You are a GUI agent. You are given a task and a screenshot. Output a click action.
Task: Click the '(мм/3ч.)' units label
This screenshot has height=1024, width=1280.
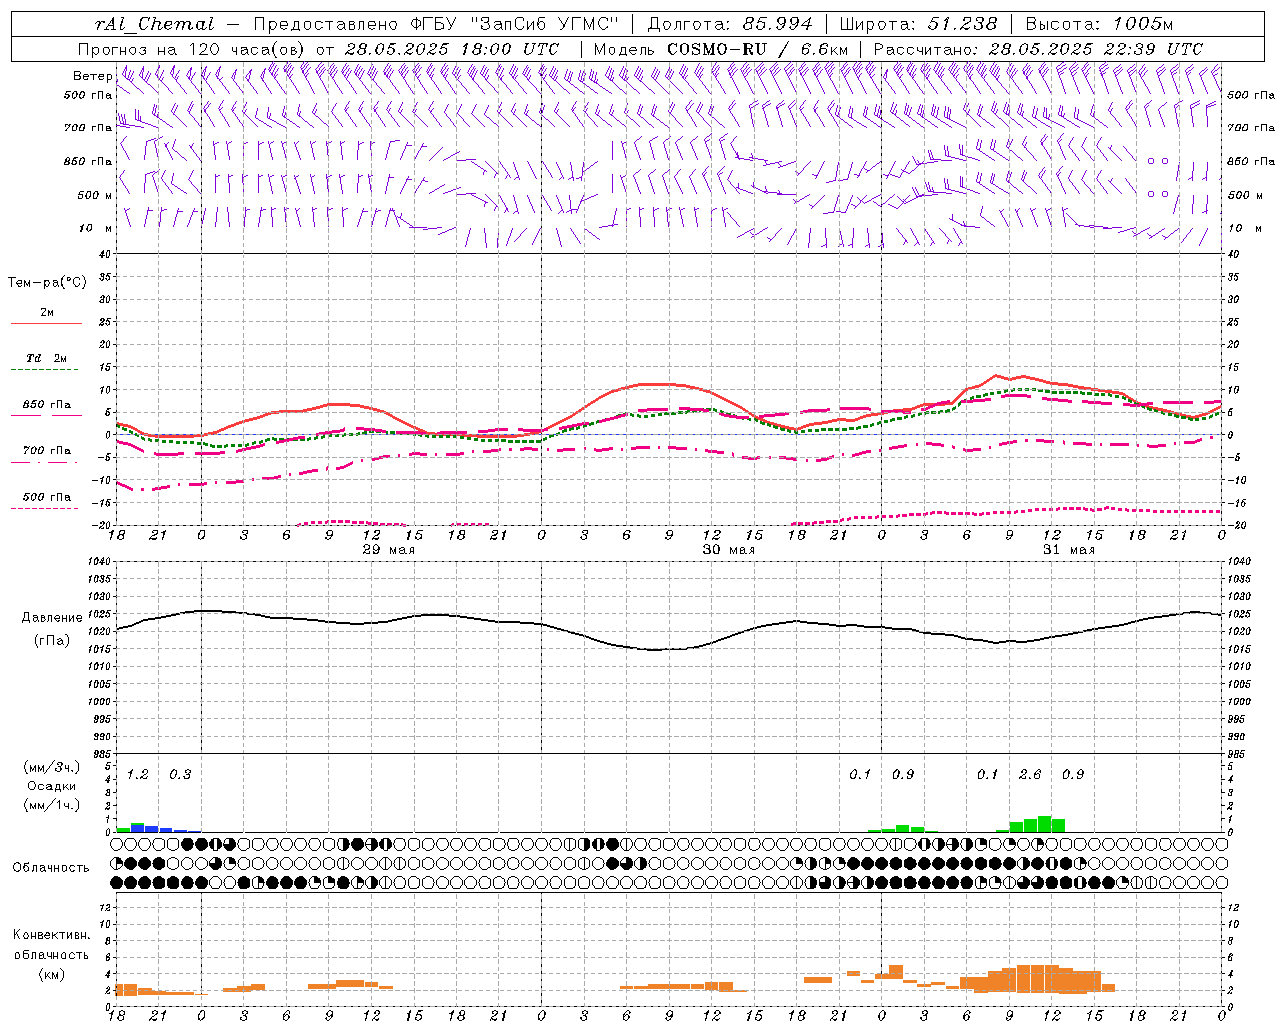[x=51, y=767]
